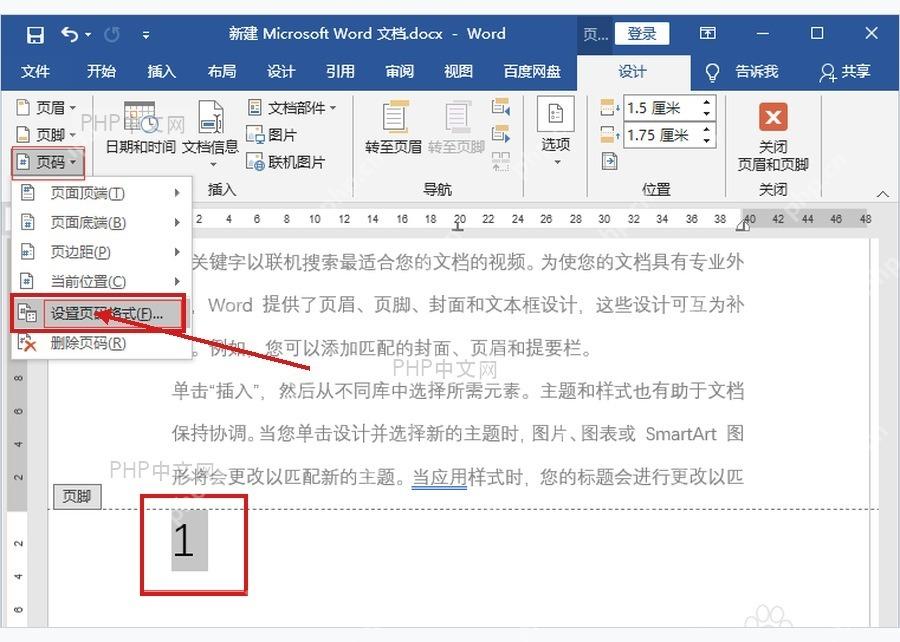Insert a 图片 picture
The image size is (900, 642).
point(271,135)
